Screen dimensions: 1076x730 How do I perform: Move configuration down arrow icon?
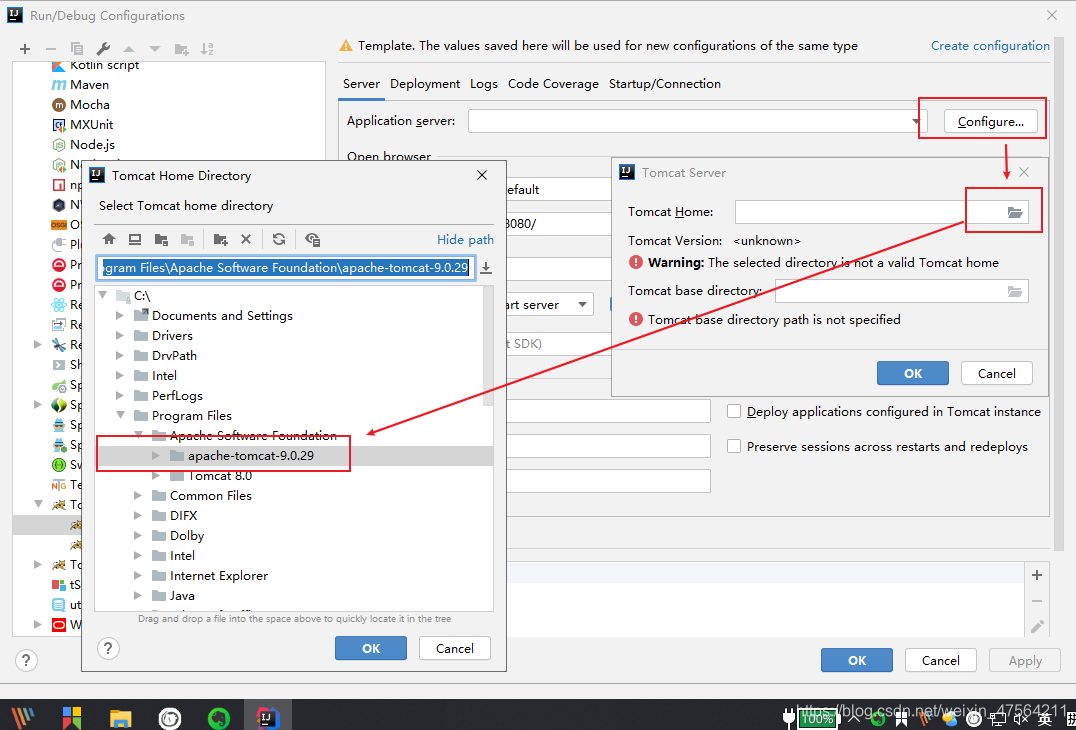click(154, 49)
